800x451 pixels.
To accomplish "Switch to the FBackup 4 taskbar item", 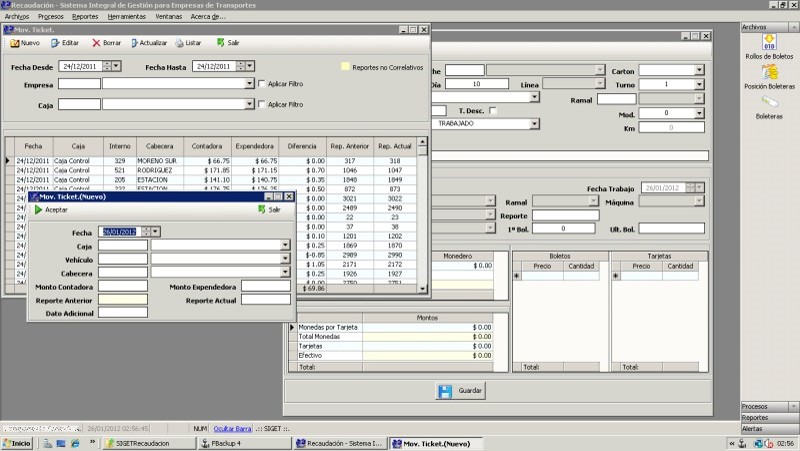I will click(x=245, y=443).
